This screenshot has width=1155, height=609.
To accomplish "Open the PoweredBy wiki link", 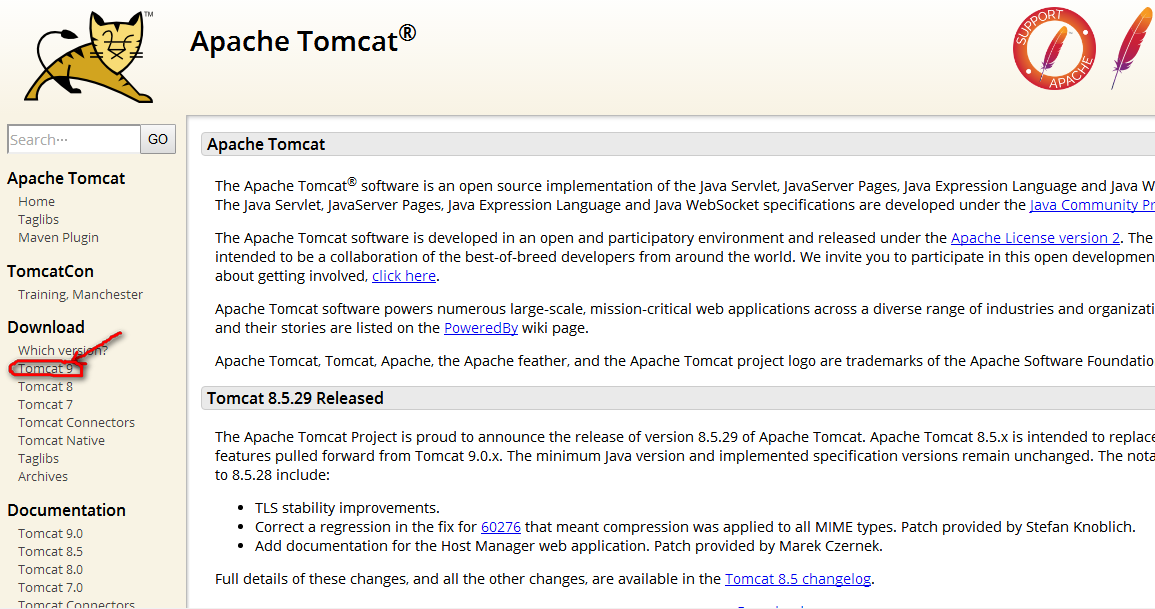I will [x=480, y=328].
